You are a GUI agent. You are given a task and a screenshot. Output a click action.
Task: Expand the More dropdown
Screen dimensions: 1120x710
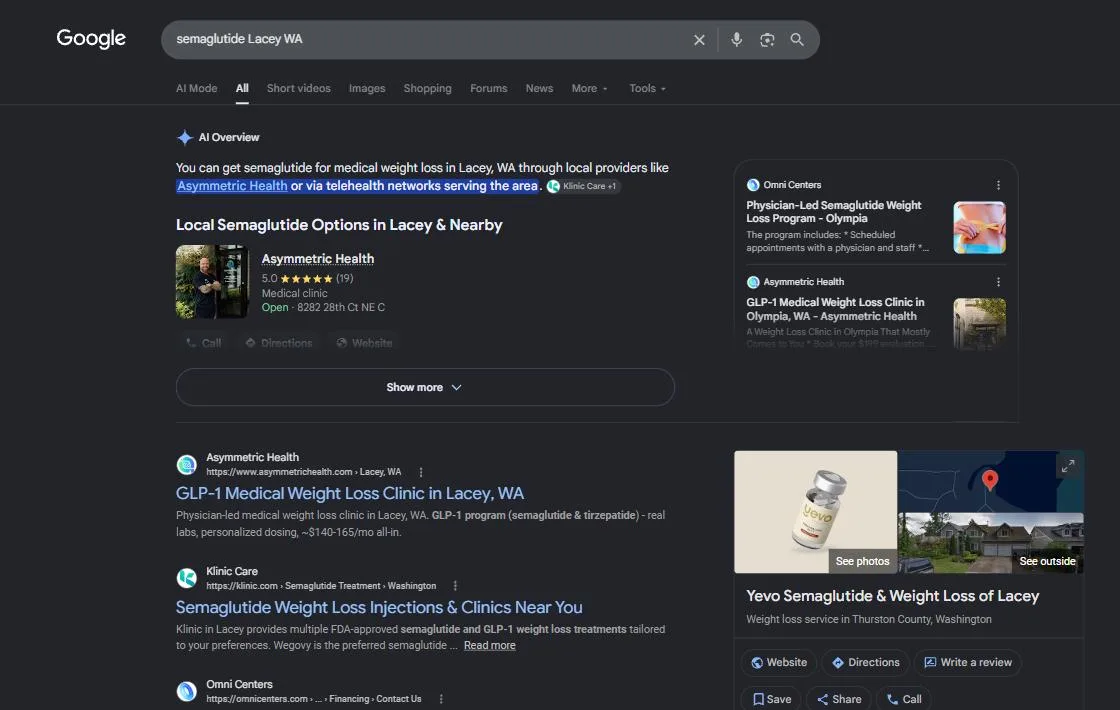click(589, 89)
